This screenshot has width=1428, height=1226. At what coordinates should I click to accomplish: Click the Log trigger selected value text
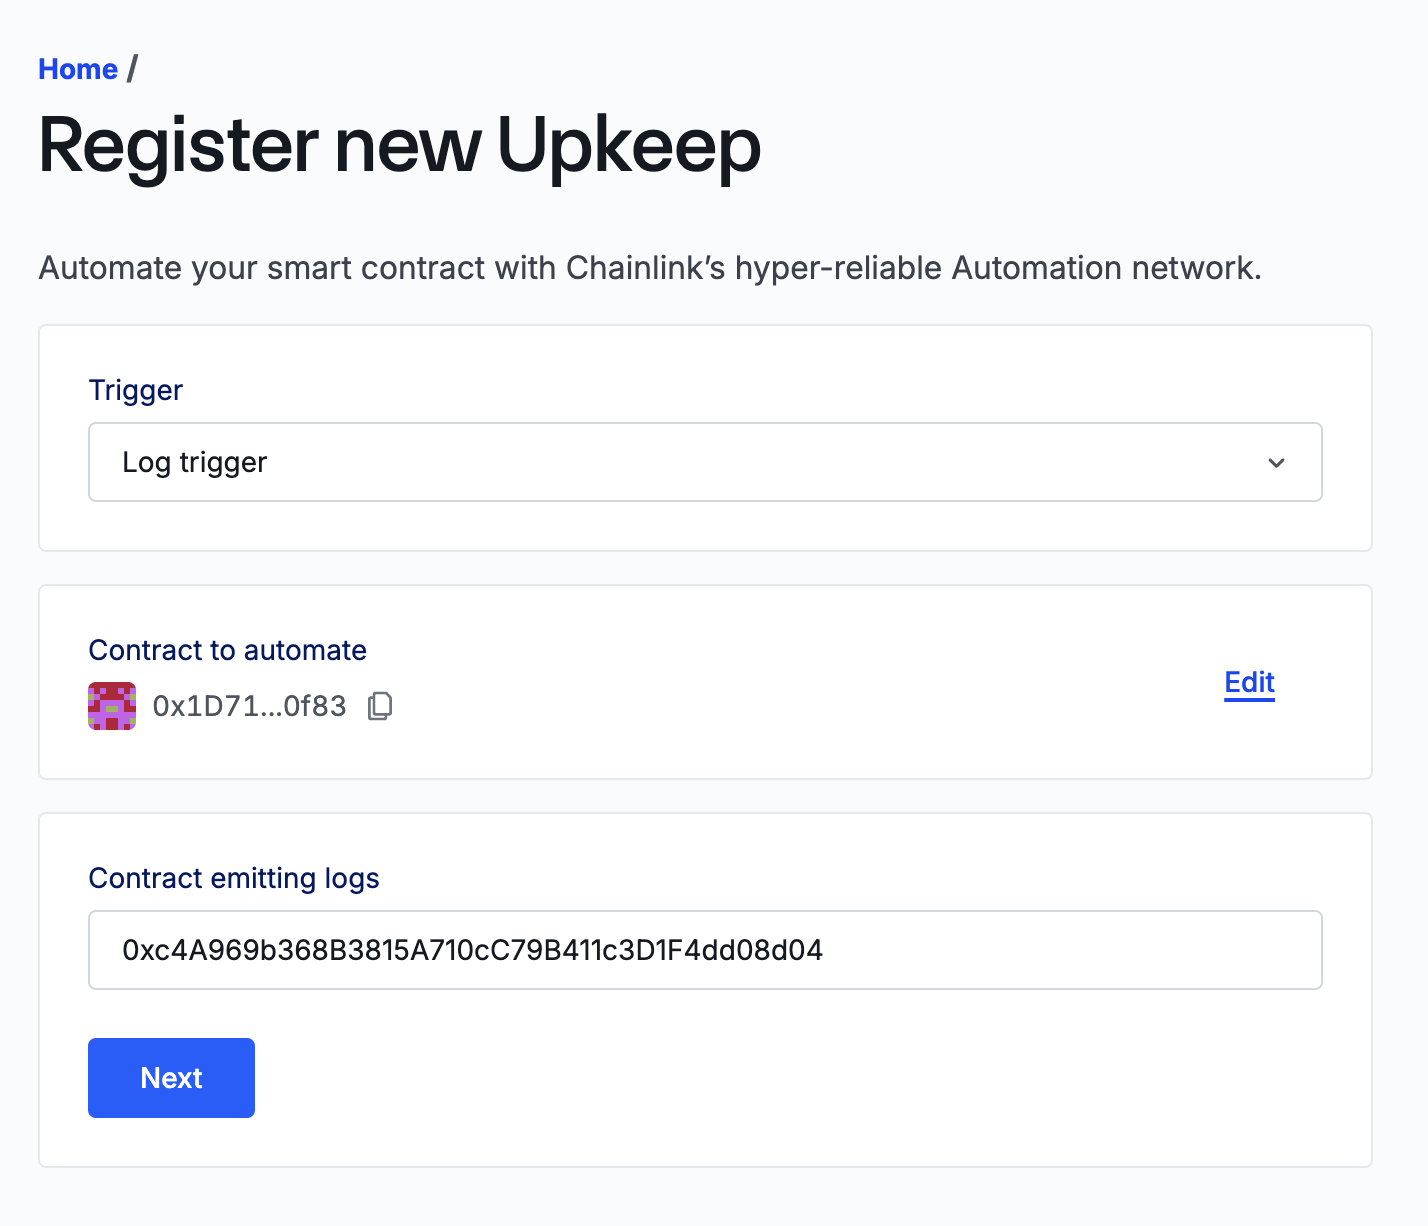click(195, 462)
